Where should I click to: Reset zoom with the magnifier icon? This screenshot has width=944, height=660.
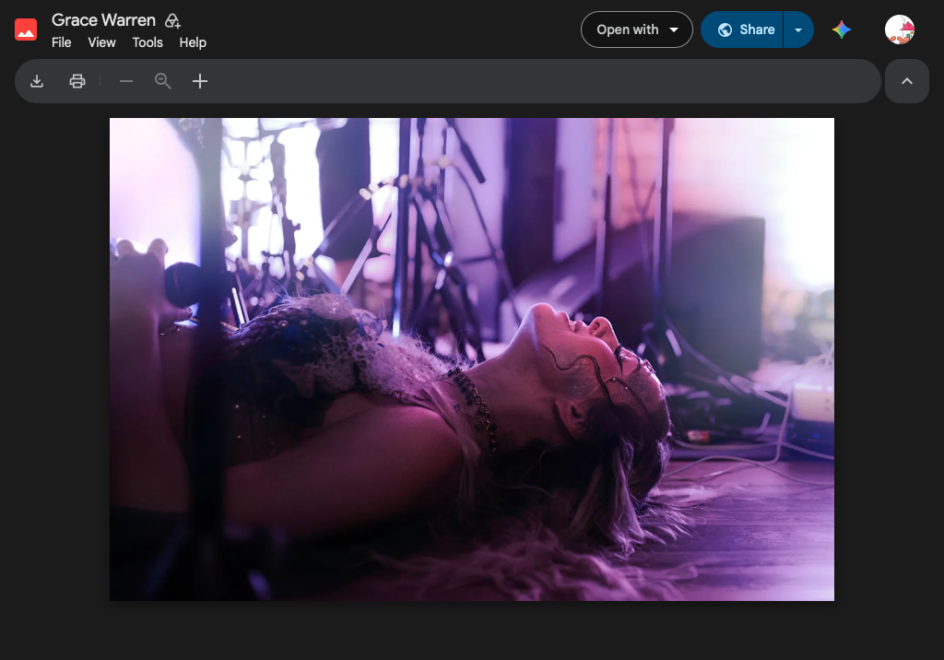[x=163, y=81]
